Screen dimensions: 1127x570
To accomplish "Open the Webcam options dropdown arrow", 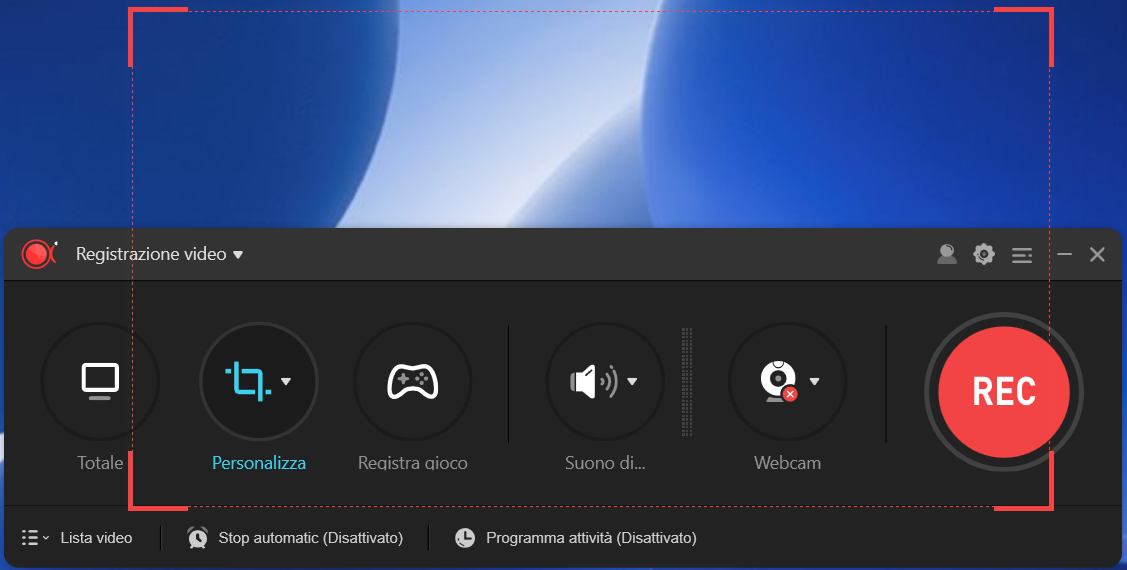I will [x=814, y=381].
